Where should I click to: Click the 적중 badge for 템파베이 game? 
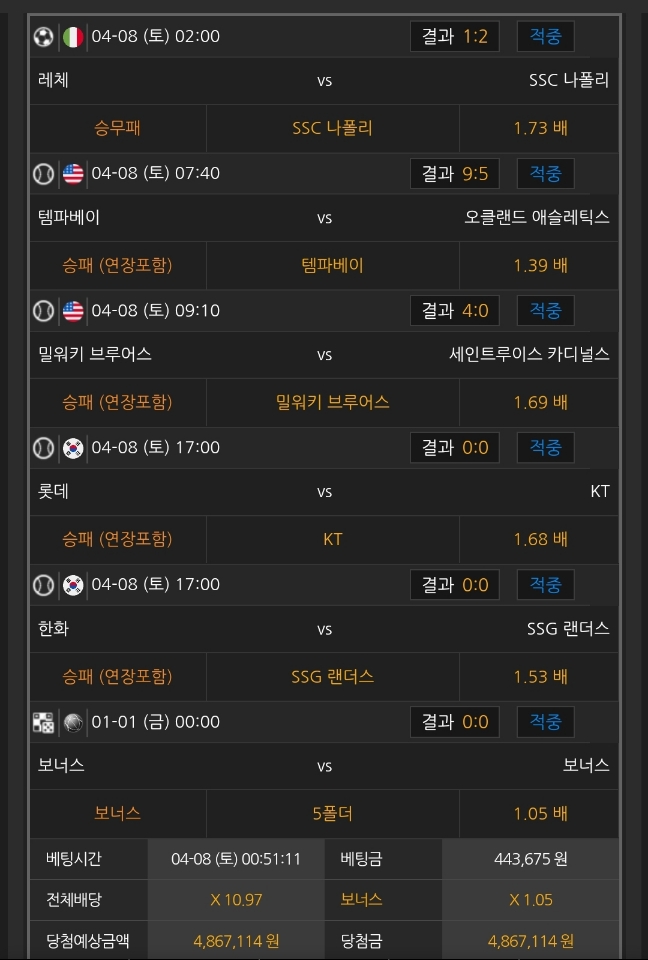pyautogui.click(x=545, y=174)
